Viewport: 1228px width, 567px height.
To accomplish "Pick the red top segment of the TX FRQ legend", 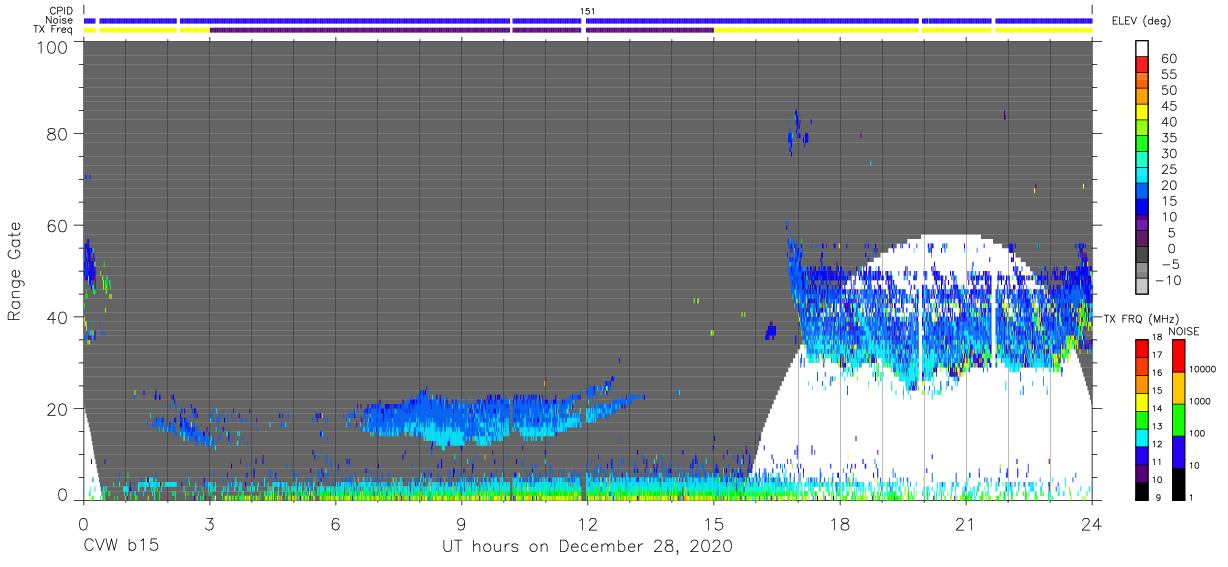I will tap(1142, 348).
